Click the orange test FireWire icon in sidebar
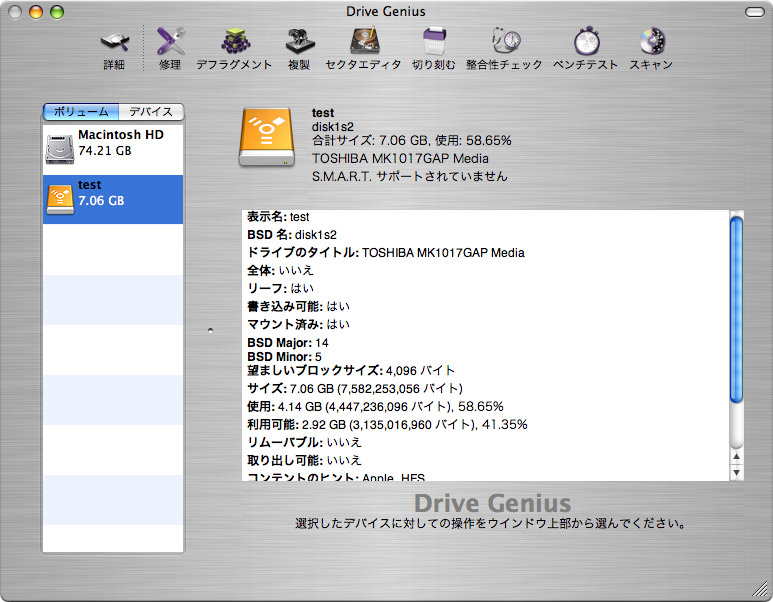Viewport: 773px width, 602px height. pyautogui.click(x=60, y=199)
